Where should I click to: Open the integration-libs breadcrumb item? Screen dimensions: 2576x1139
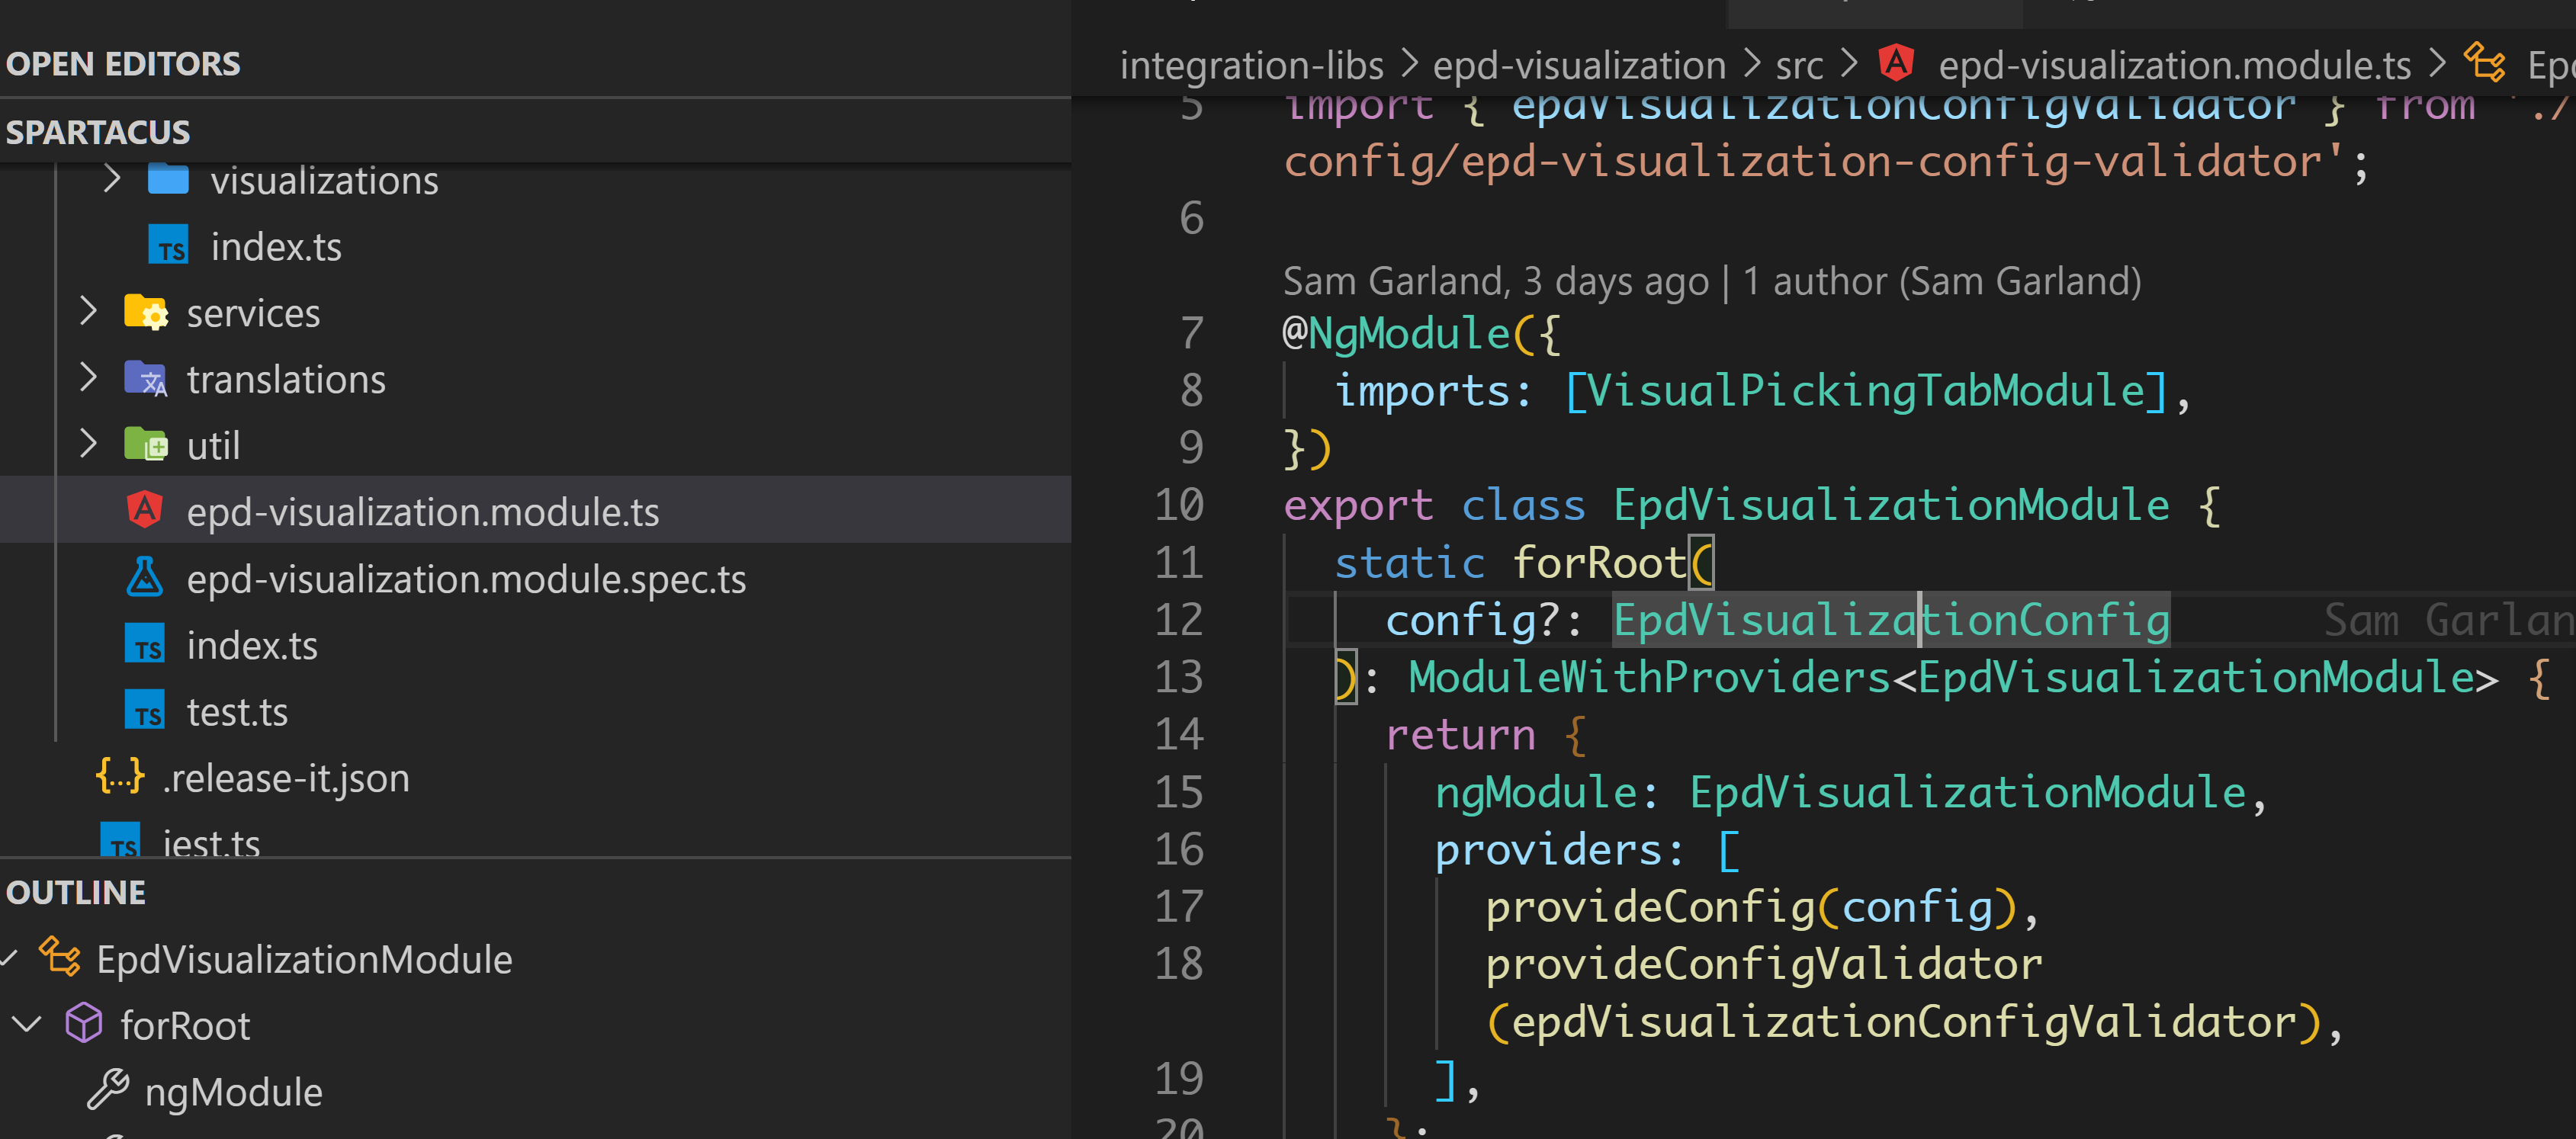1251,66
